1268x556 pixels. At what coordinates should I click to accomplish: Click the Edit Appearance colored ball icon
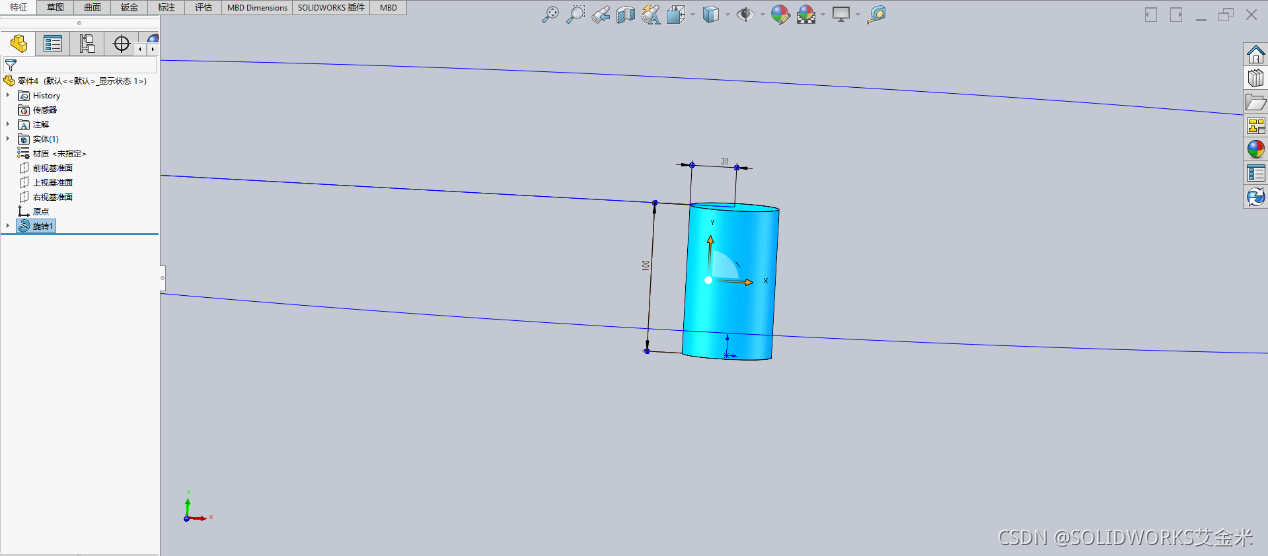[x=779, y=15]
